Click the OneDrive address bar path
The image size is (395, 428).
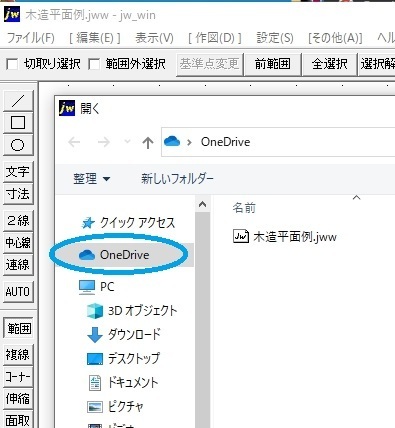[x=225, y=142]
